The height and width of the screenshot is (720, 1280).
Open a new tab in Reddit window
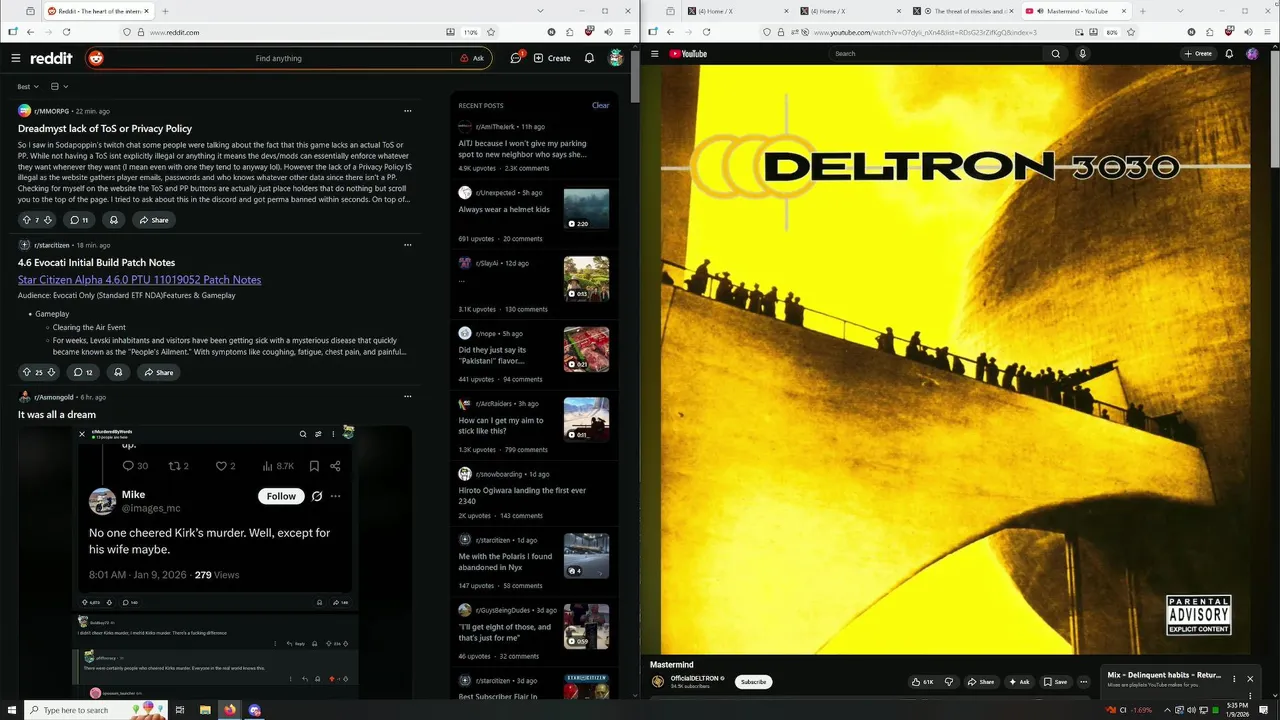click(165, 11)
